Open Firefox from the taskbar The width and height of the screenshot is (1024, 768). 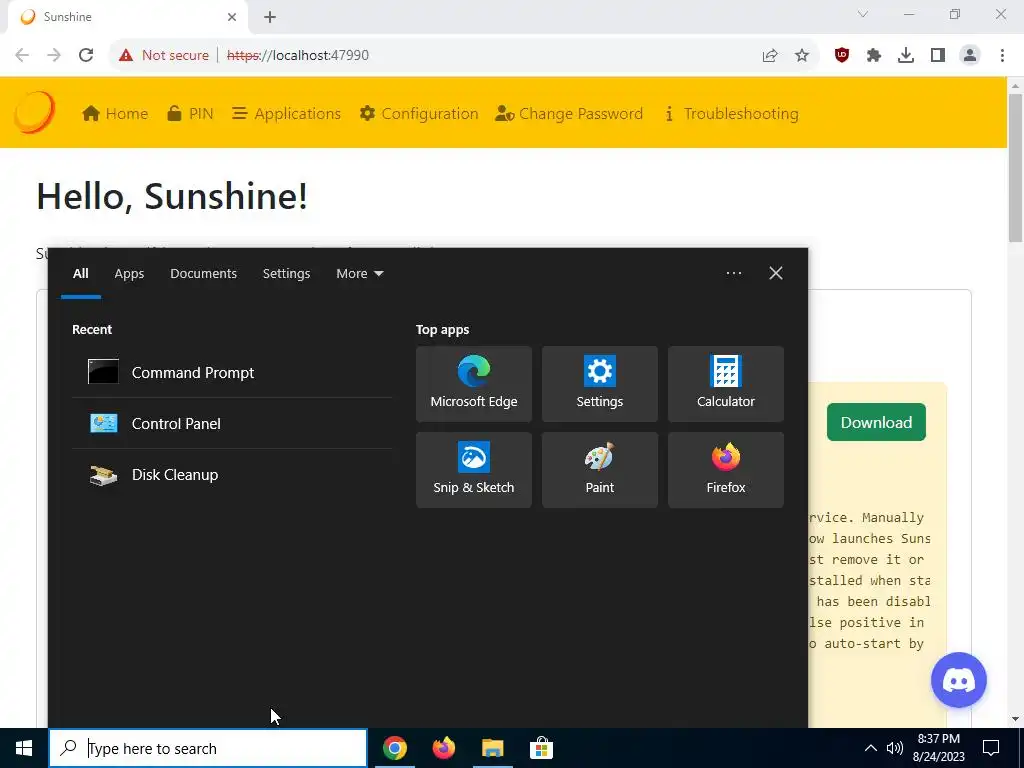coord(443,748)
